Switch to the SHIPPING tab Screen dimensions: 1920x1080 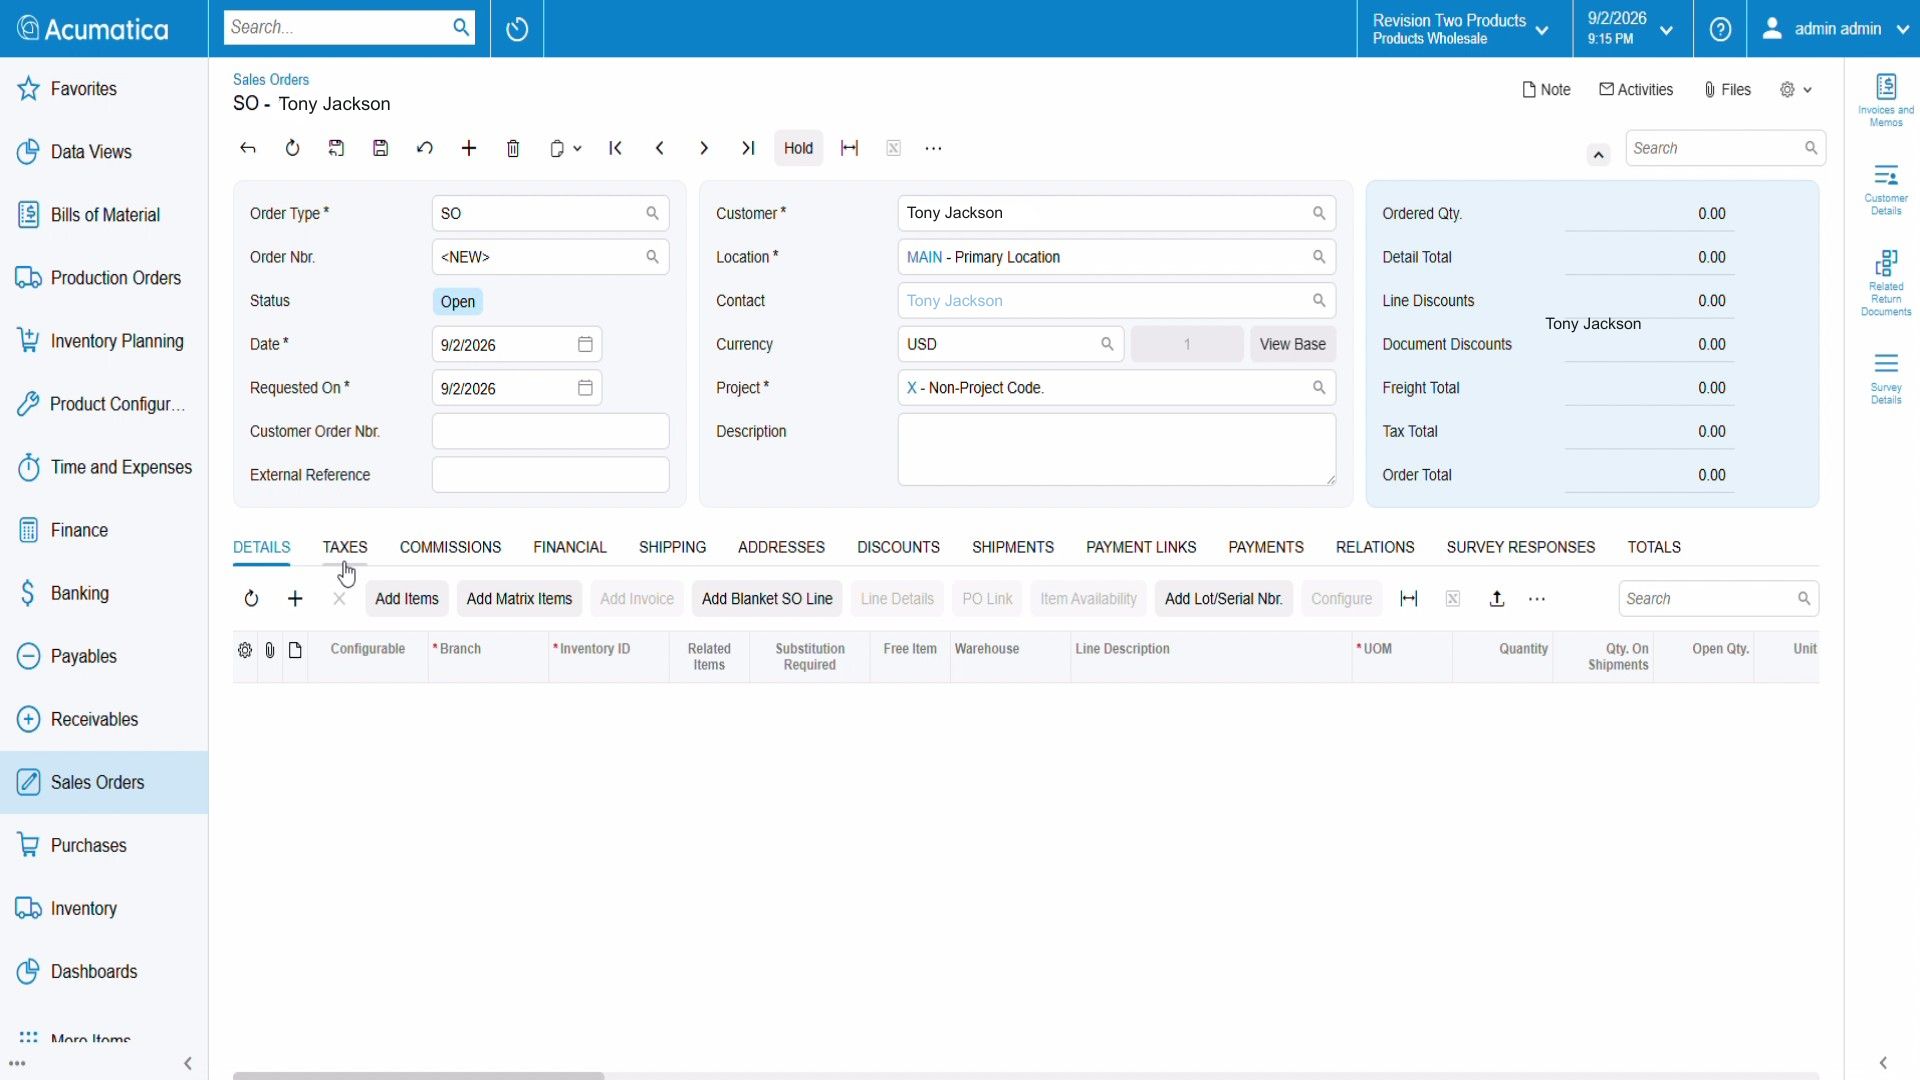(x=672, y=547)
